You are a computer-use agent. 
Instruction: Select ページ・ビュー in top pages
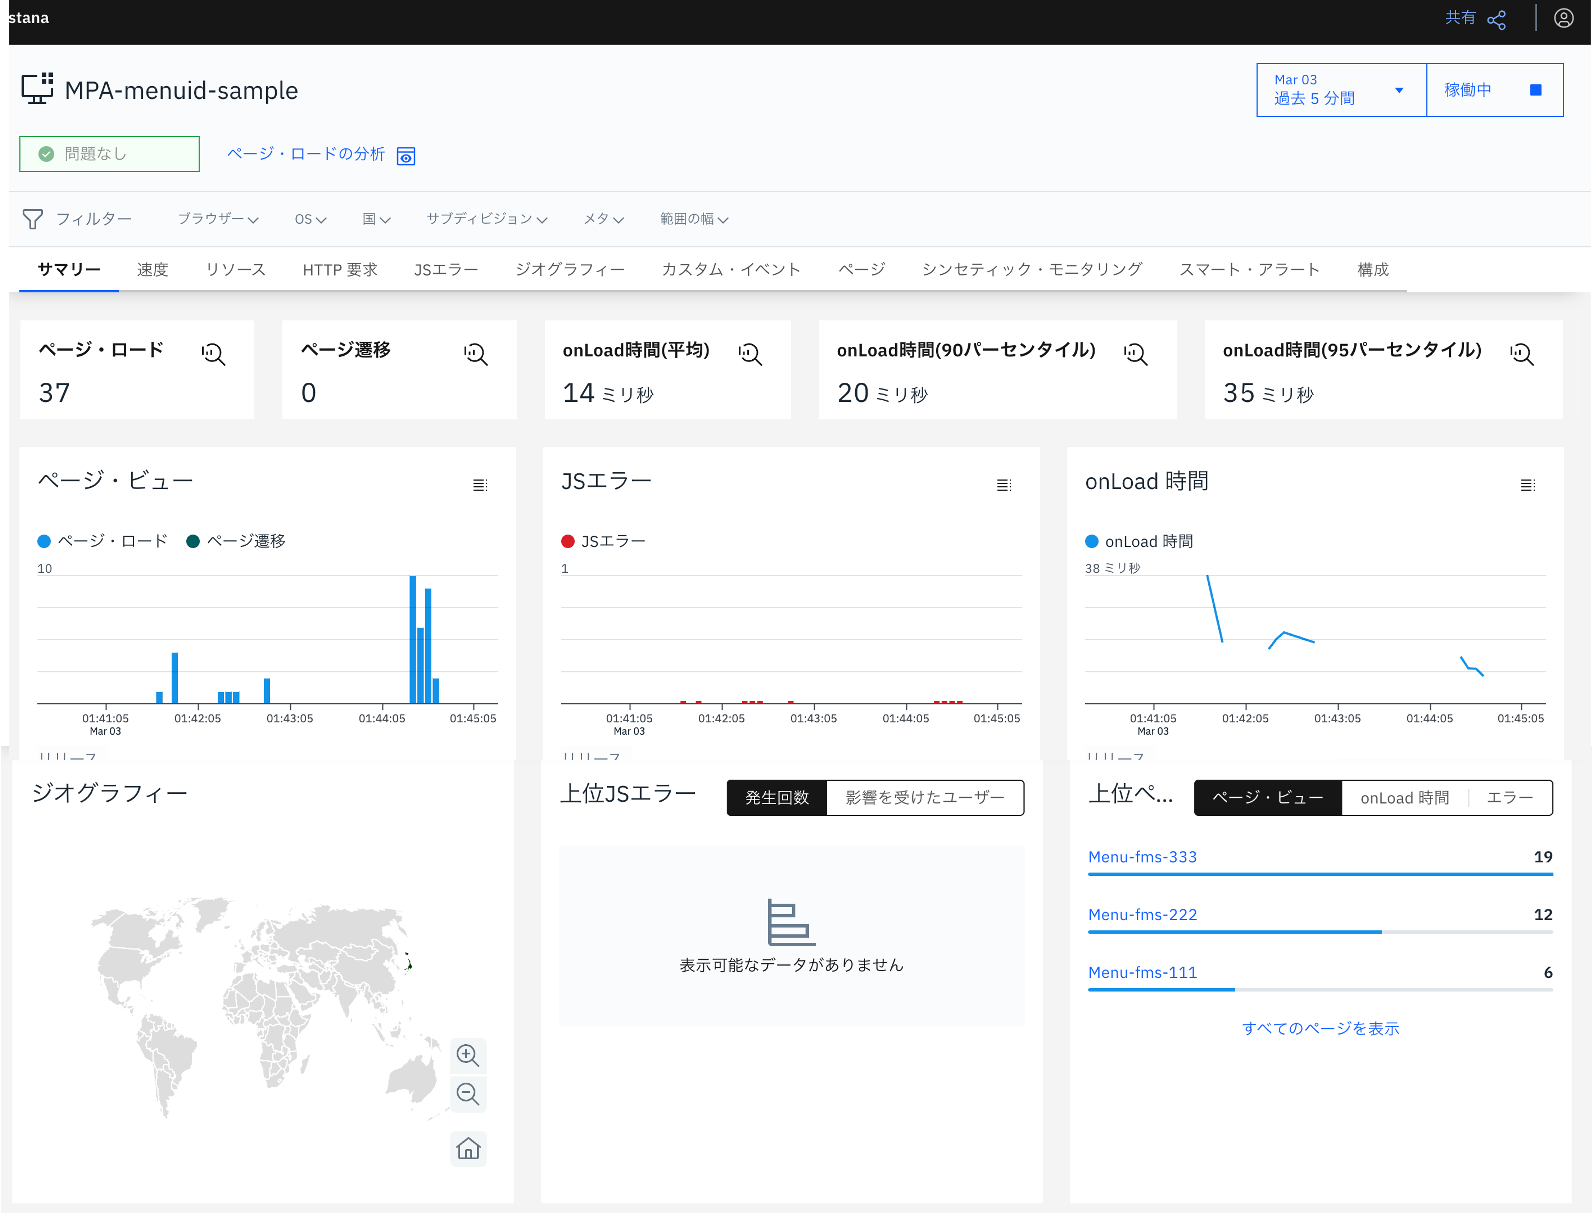(1268, 798)
